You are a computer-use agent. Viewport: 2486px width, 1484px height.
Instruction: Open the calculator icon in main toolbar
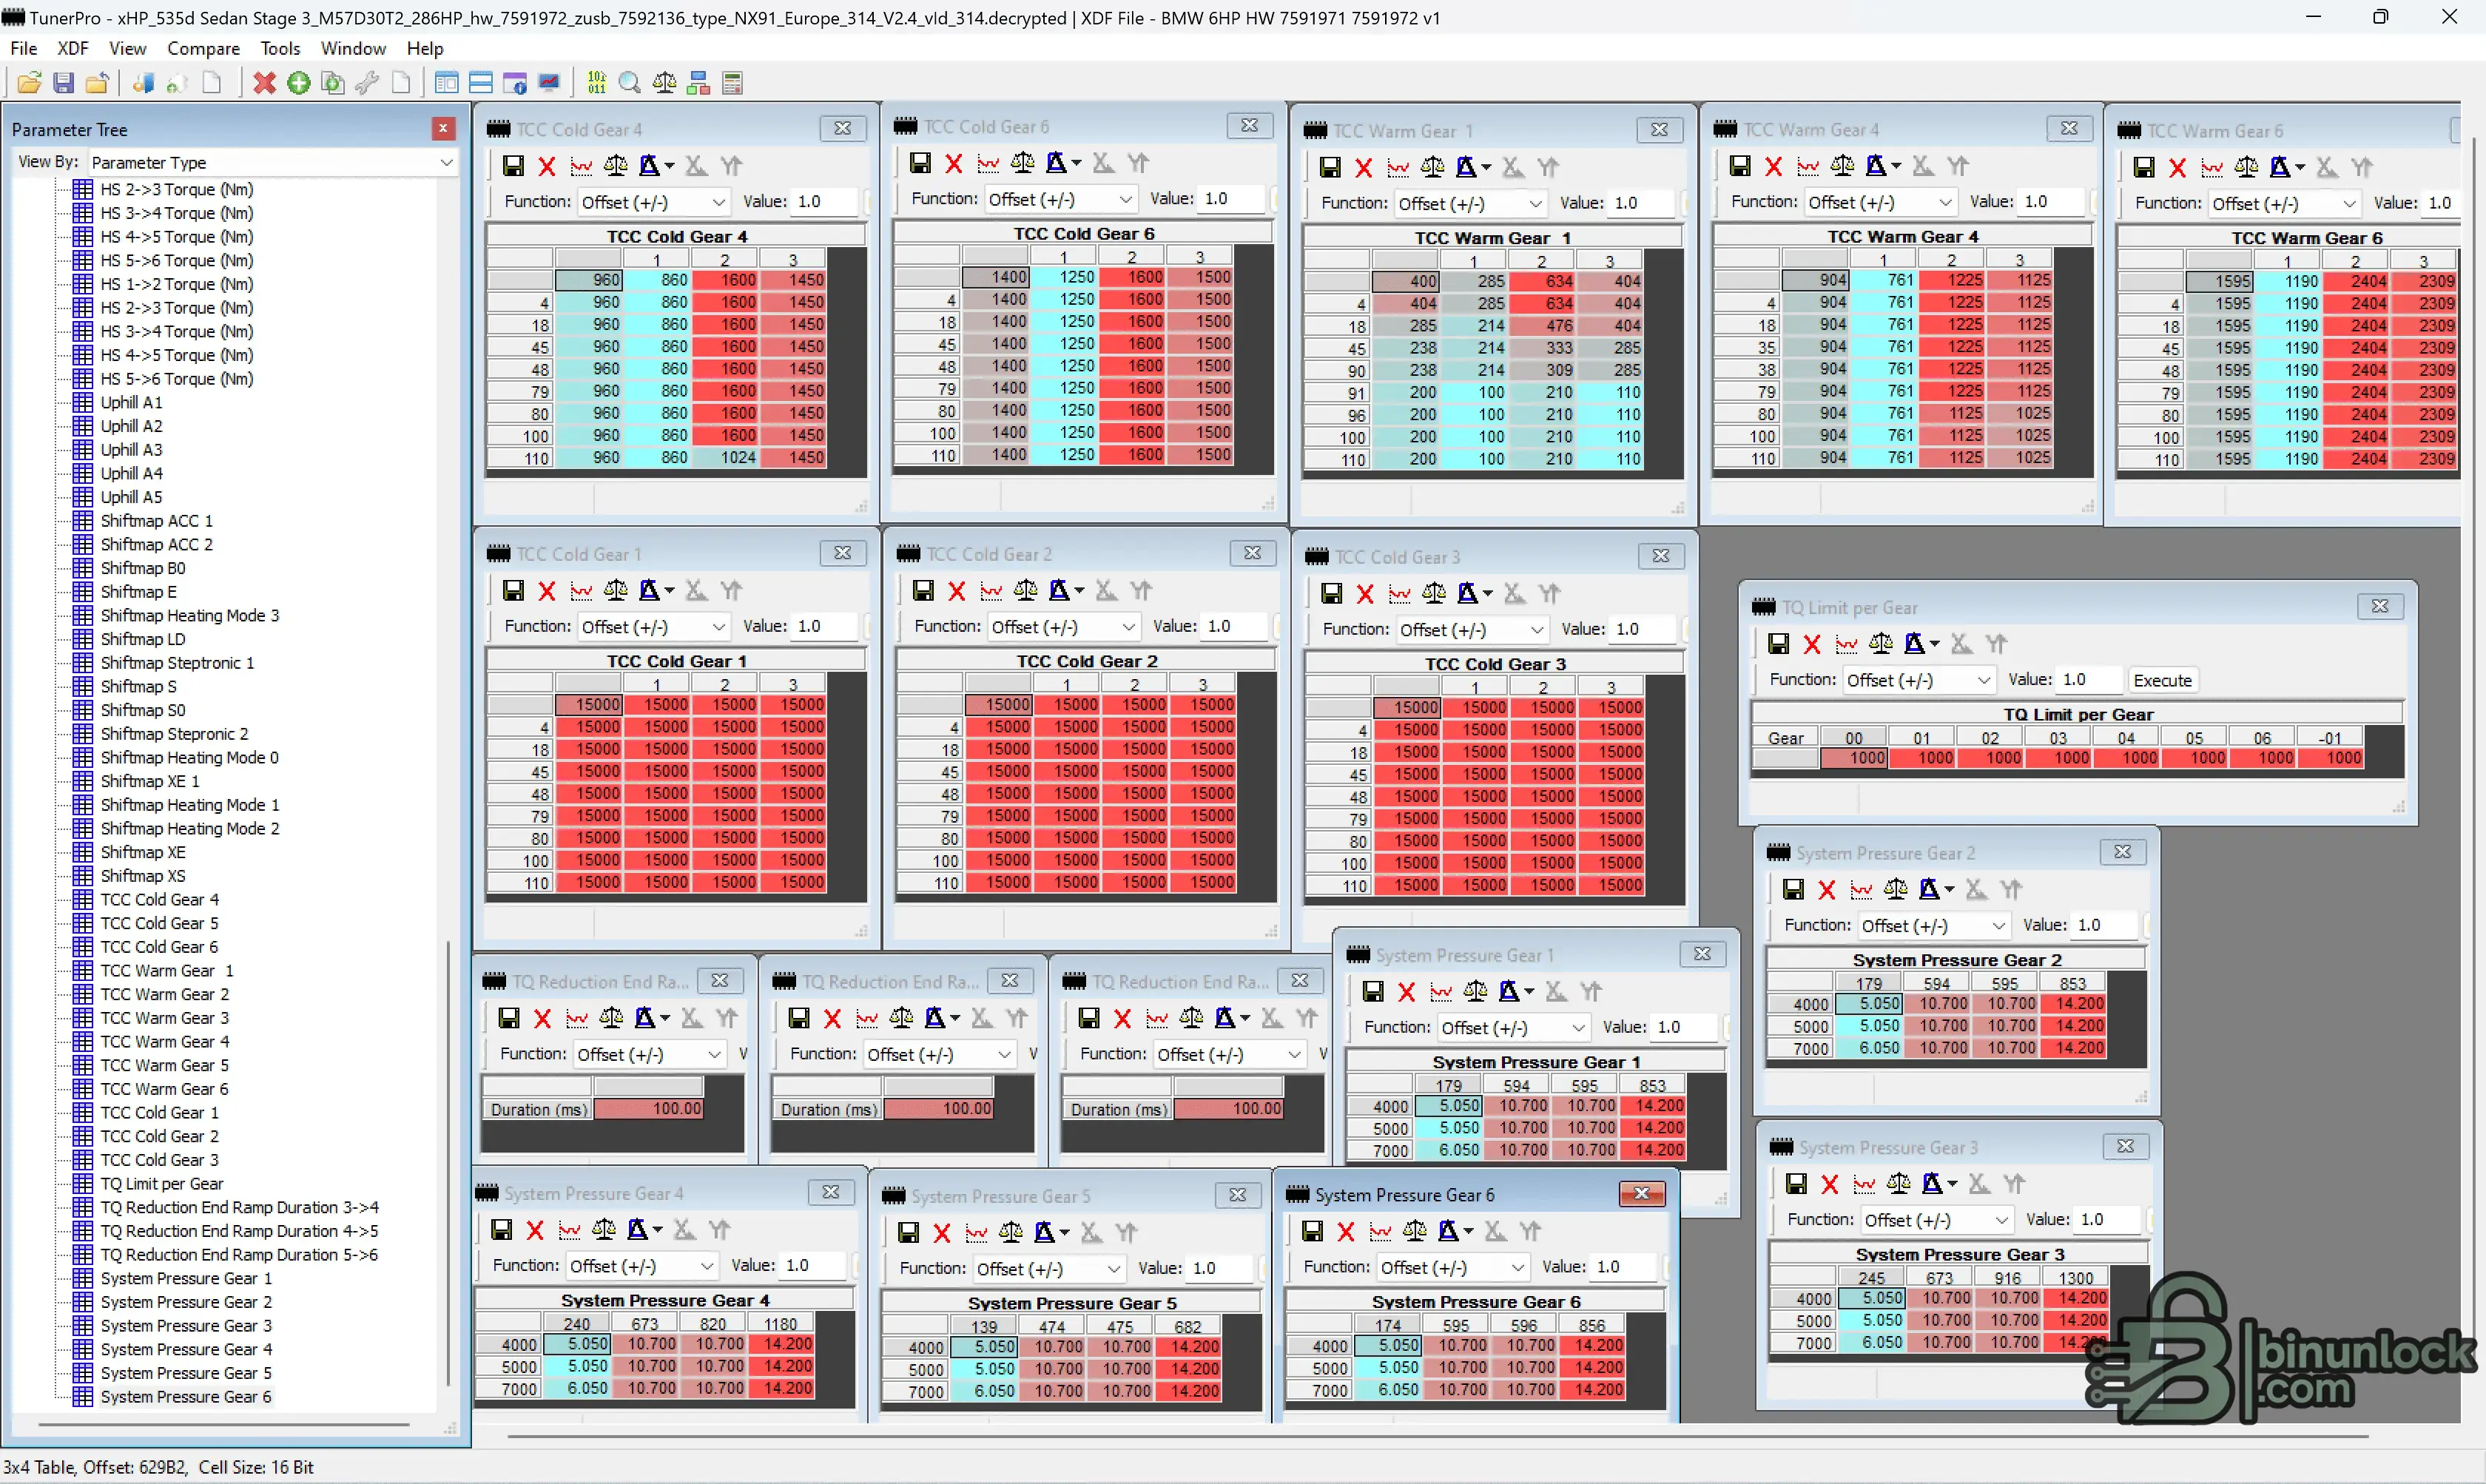(732, 83)
